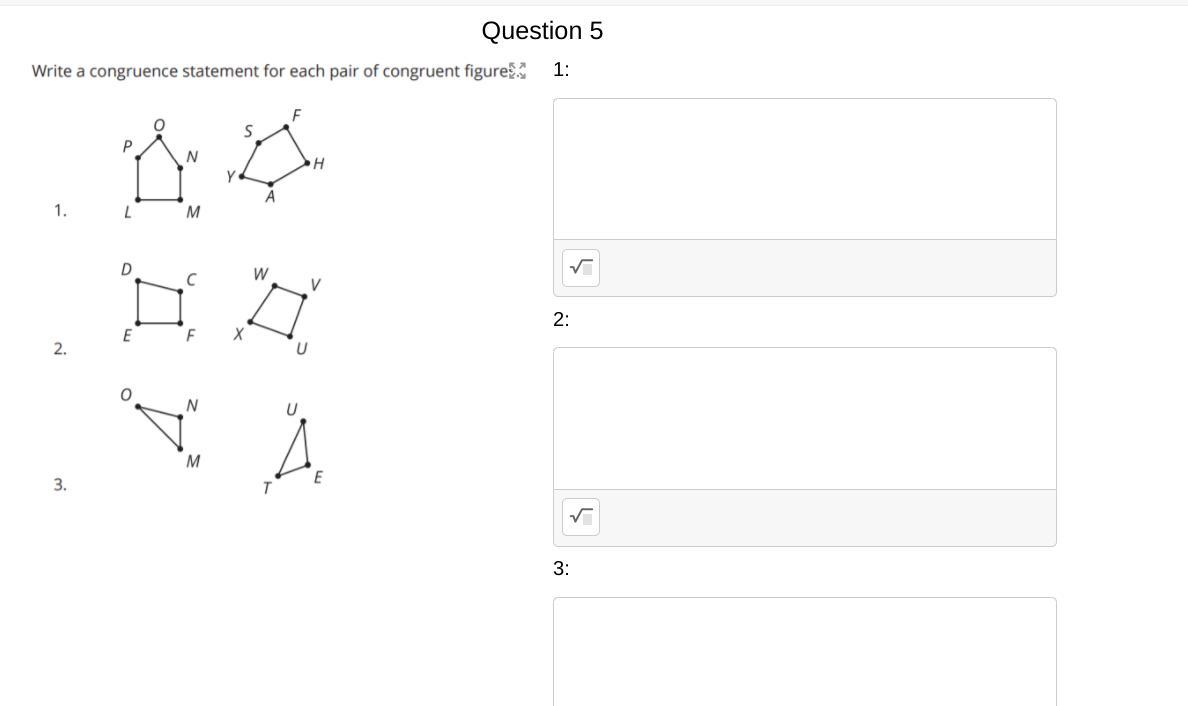This screenshot has width=1188, height=706.
Task: Click the "Question 5" heading
Action: [542, 31]
